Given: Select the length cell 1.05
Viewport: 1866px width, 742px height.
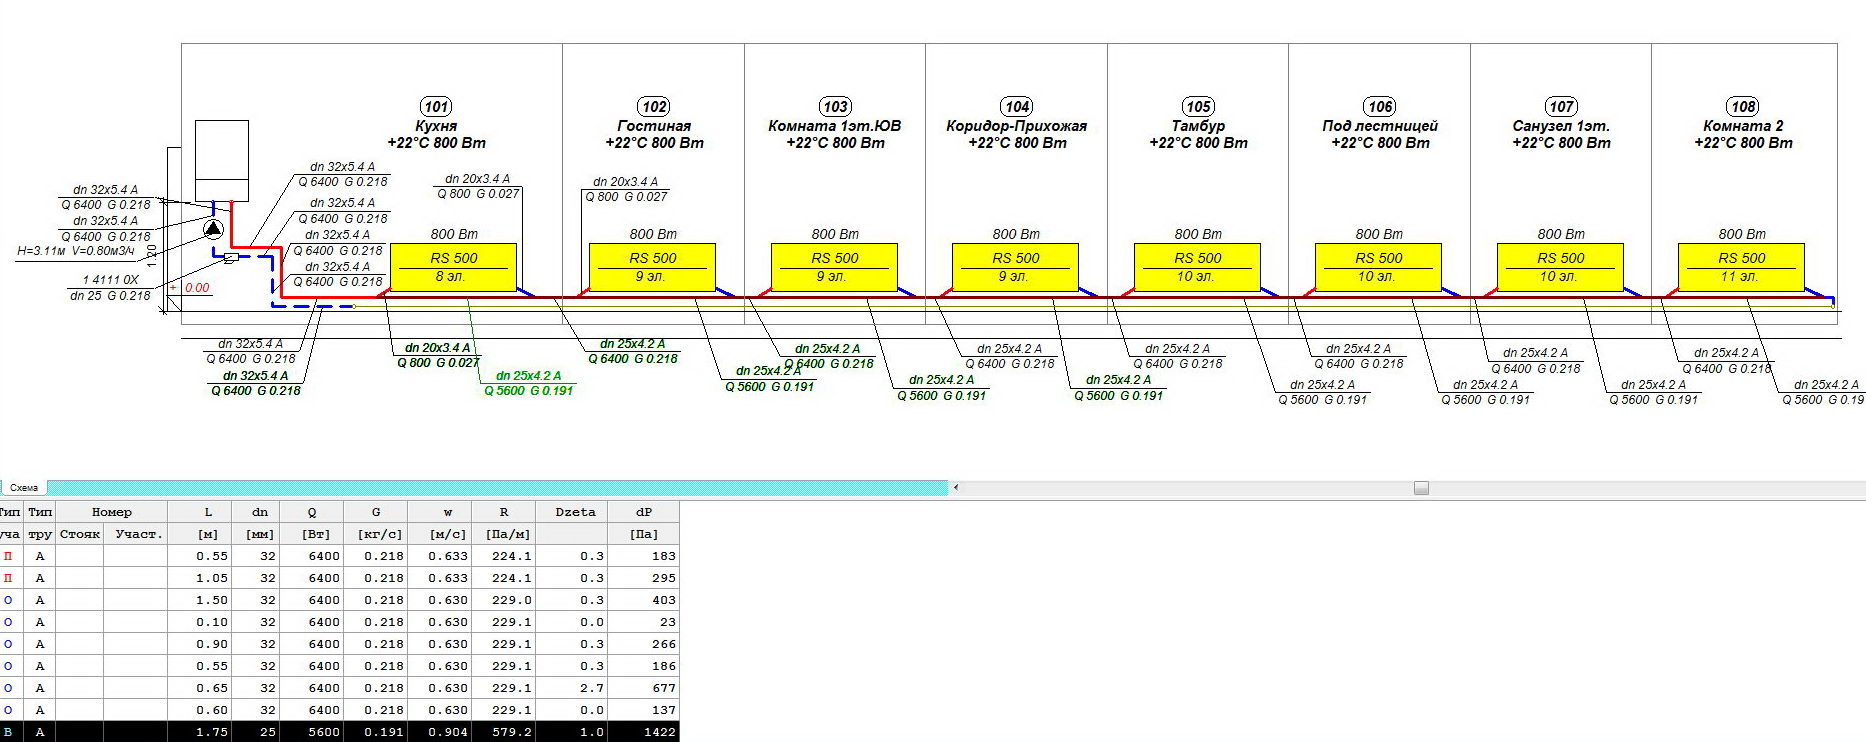Looking at the screenshot, I should pyautogui.click(x=200, y=578).
